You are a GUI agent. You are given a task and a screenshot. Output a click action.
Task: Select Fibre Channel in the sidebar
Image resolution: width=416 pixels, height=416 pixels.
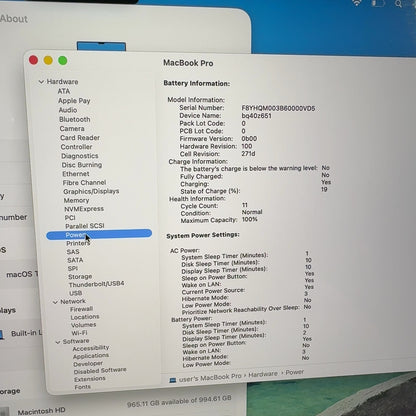point(84,183)
